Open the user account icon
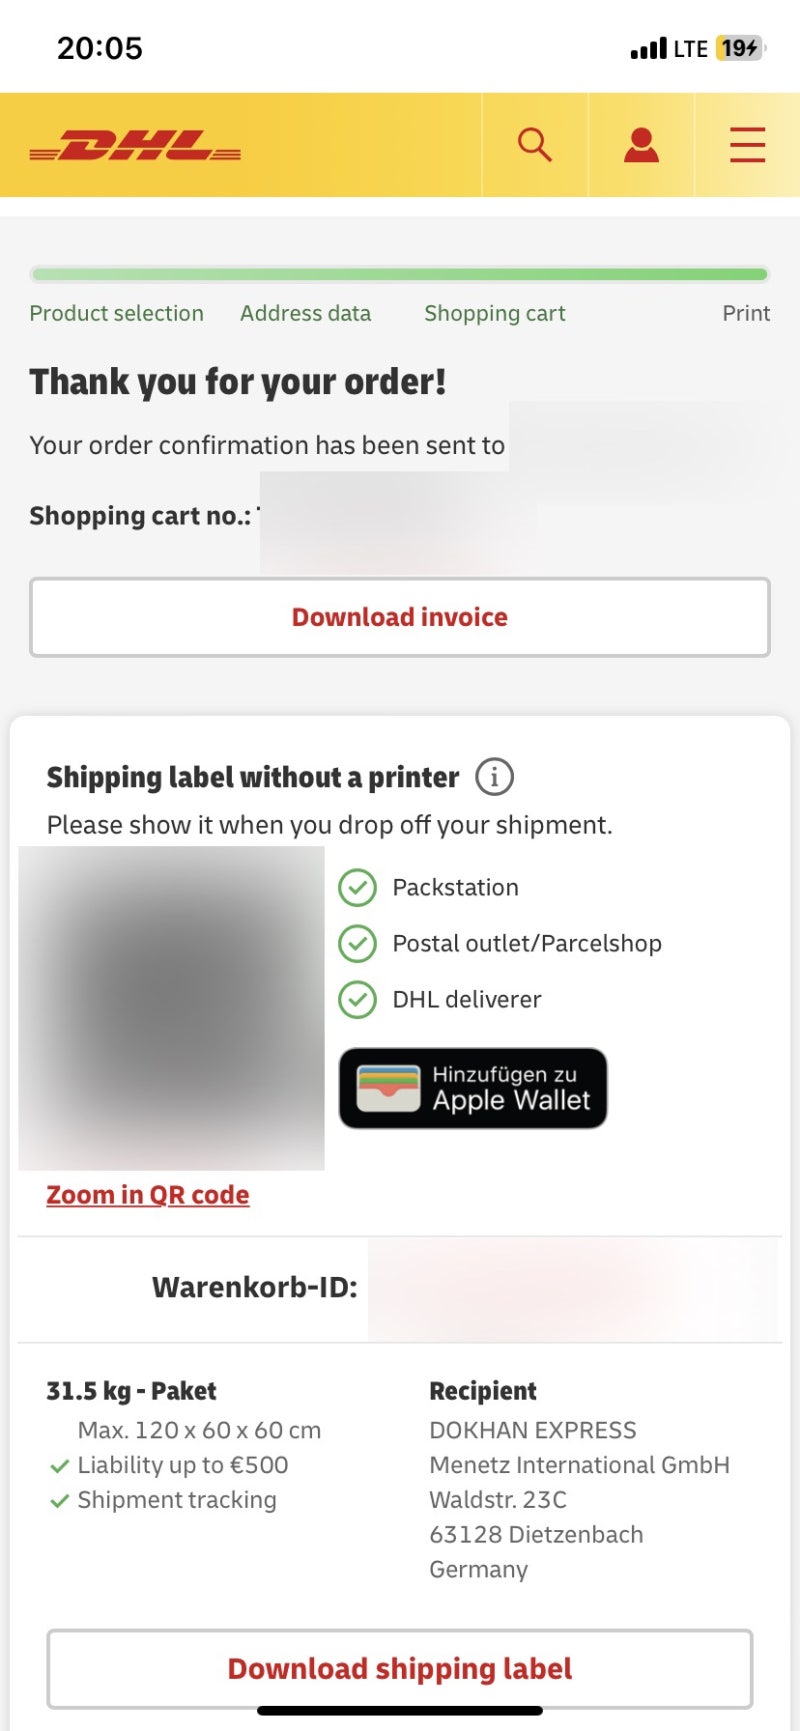The width and height of the screenshot is (800, 1731). [x=641, y=145]
